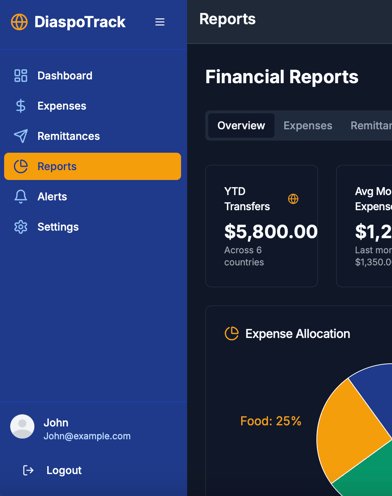The height and width of the screenshot is (496, 392).
Task: Click the Alerts bell icon
Action: coord(21,197)
